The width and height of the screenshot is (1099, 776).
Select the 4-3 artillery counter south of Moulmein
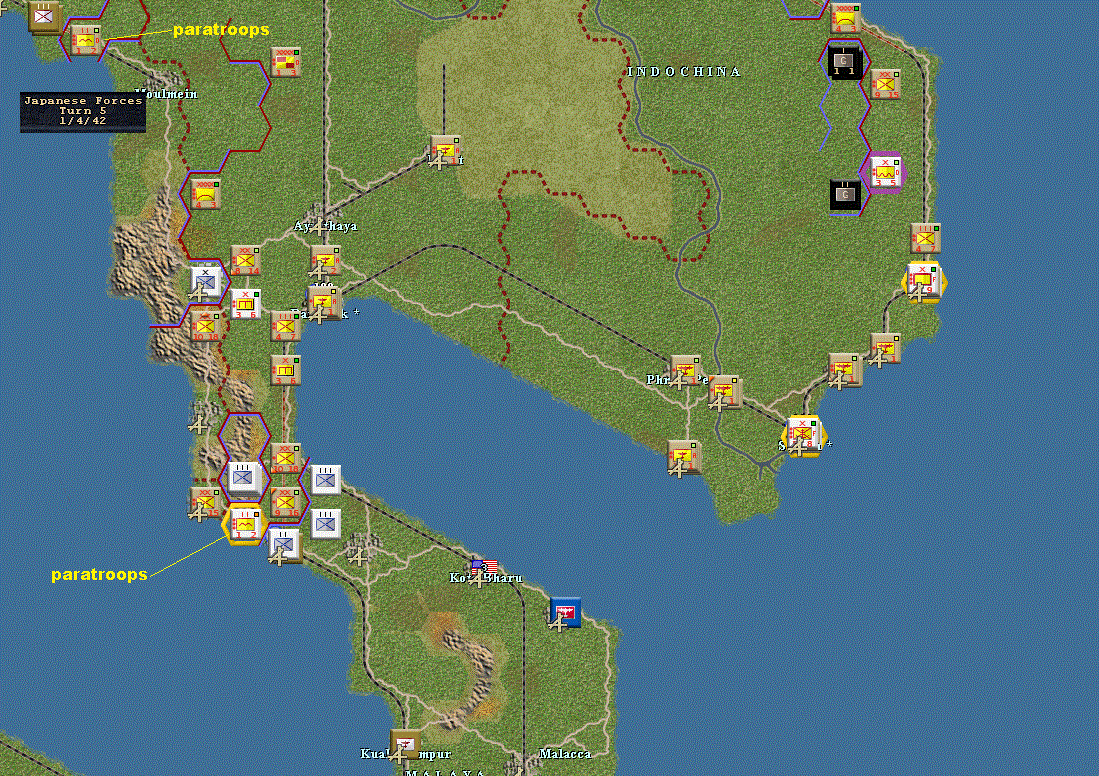pyautogui.click(x=205, y=194)
